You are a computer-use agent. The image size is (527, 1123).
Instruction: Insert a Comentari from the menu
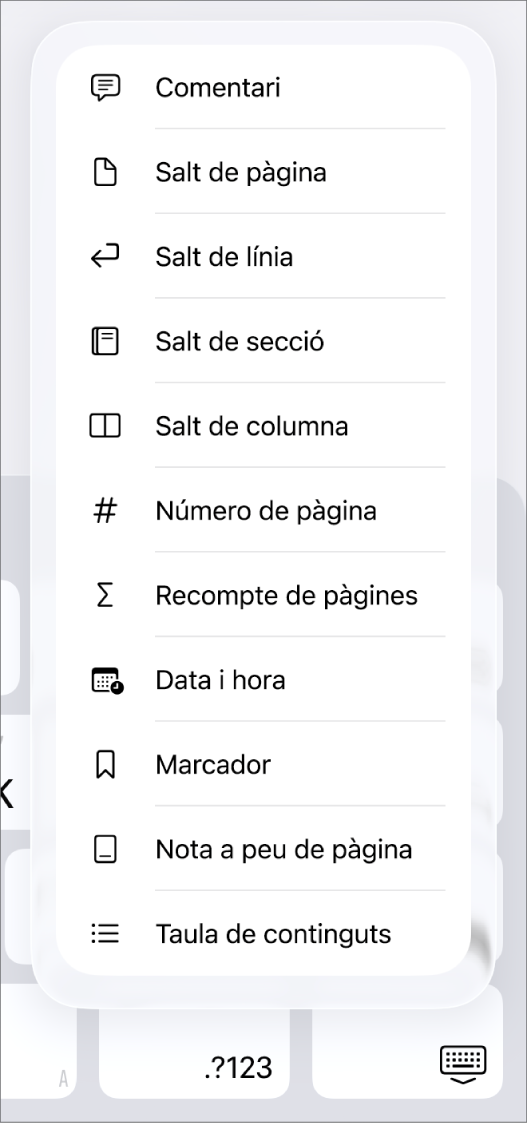[264, 87]
